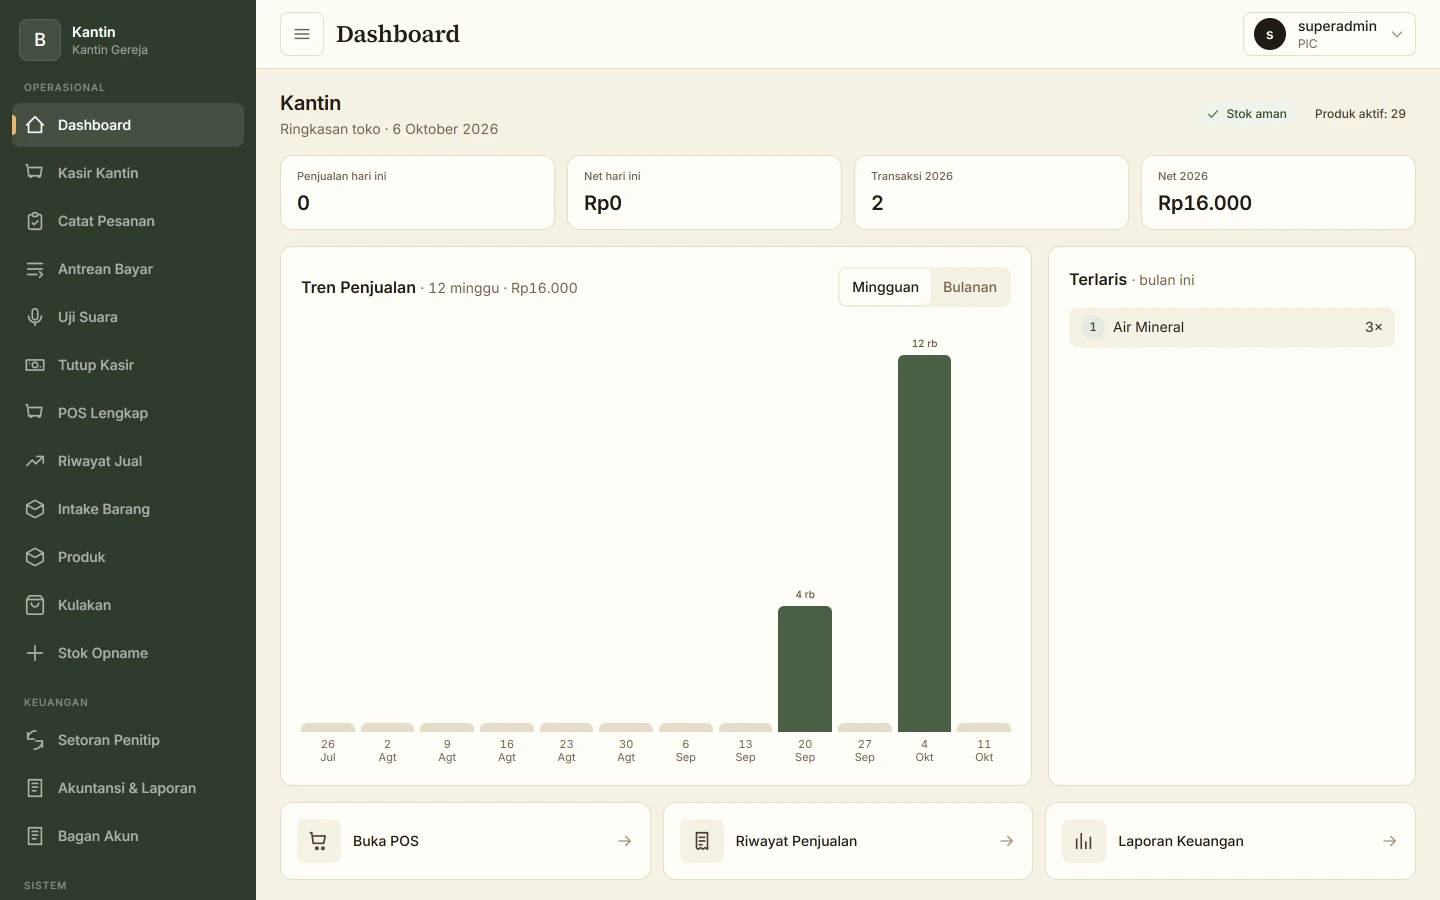The image size is (1440, 900).
Task: Click the 20 Sep sales bar
Action: click(x=805, y=669)
